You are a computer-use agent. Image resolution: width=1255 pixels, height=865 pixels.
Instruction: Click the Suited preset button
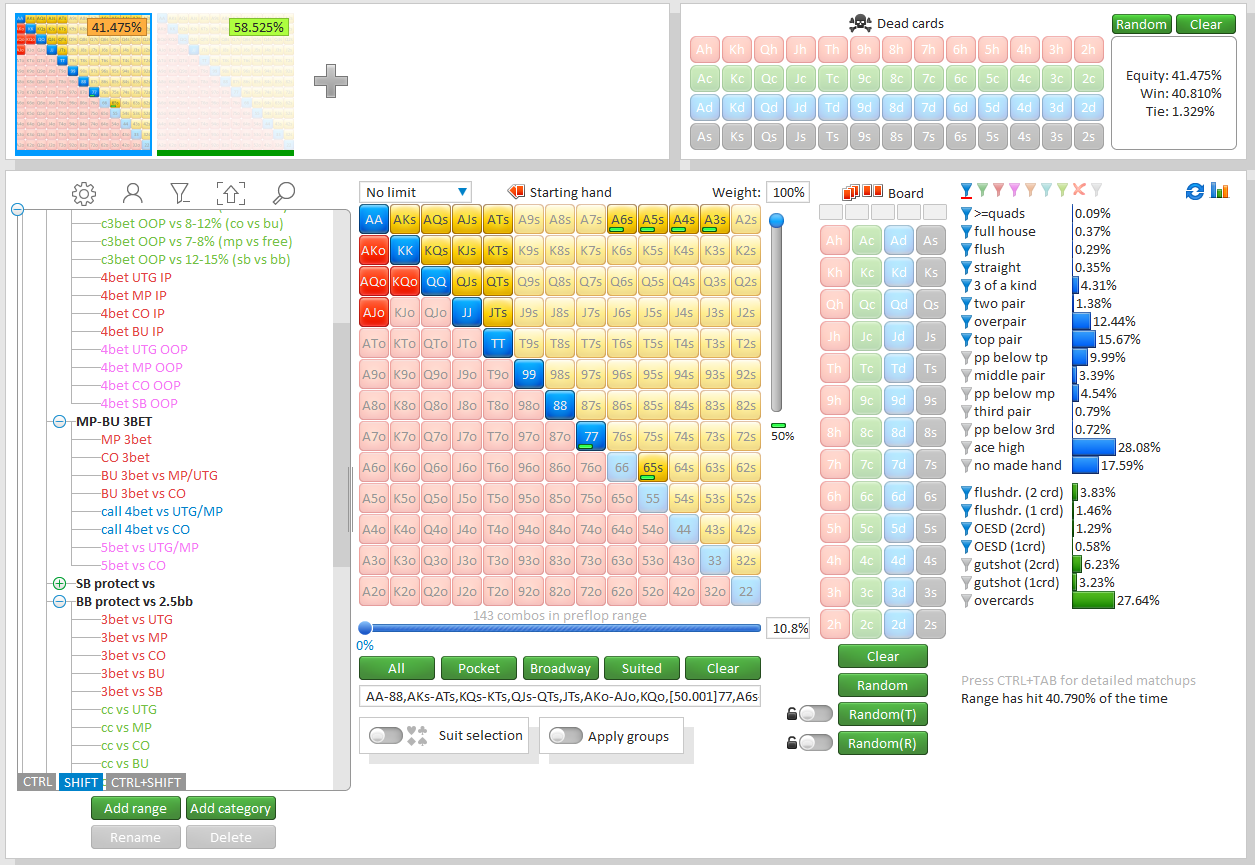(x=641, y=668)
